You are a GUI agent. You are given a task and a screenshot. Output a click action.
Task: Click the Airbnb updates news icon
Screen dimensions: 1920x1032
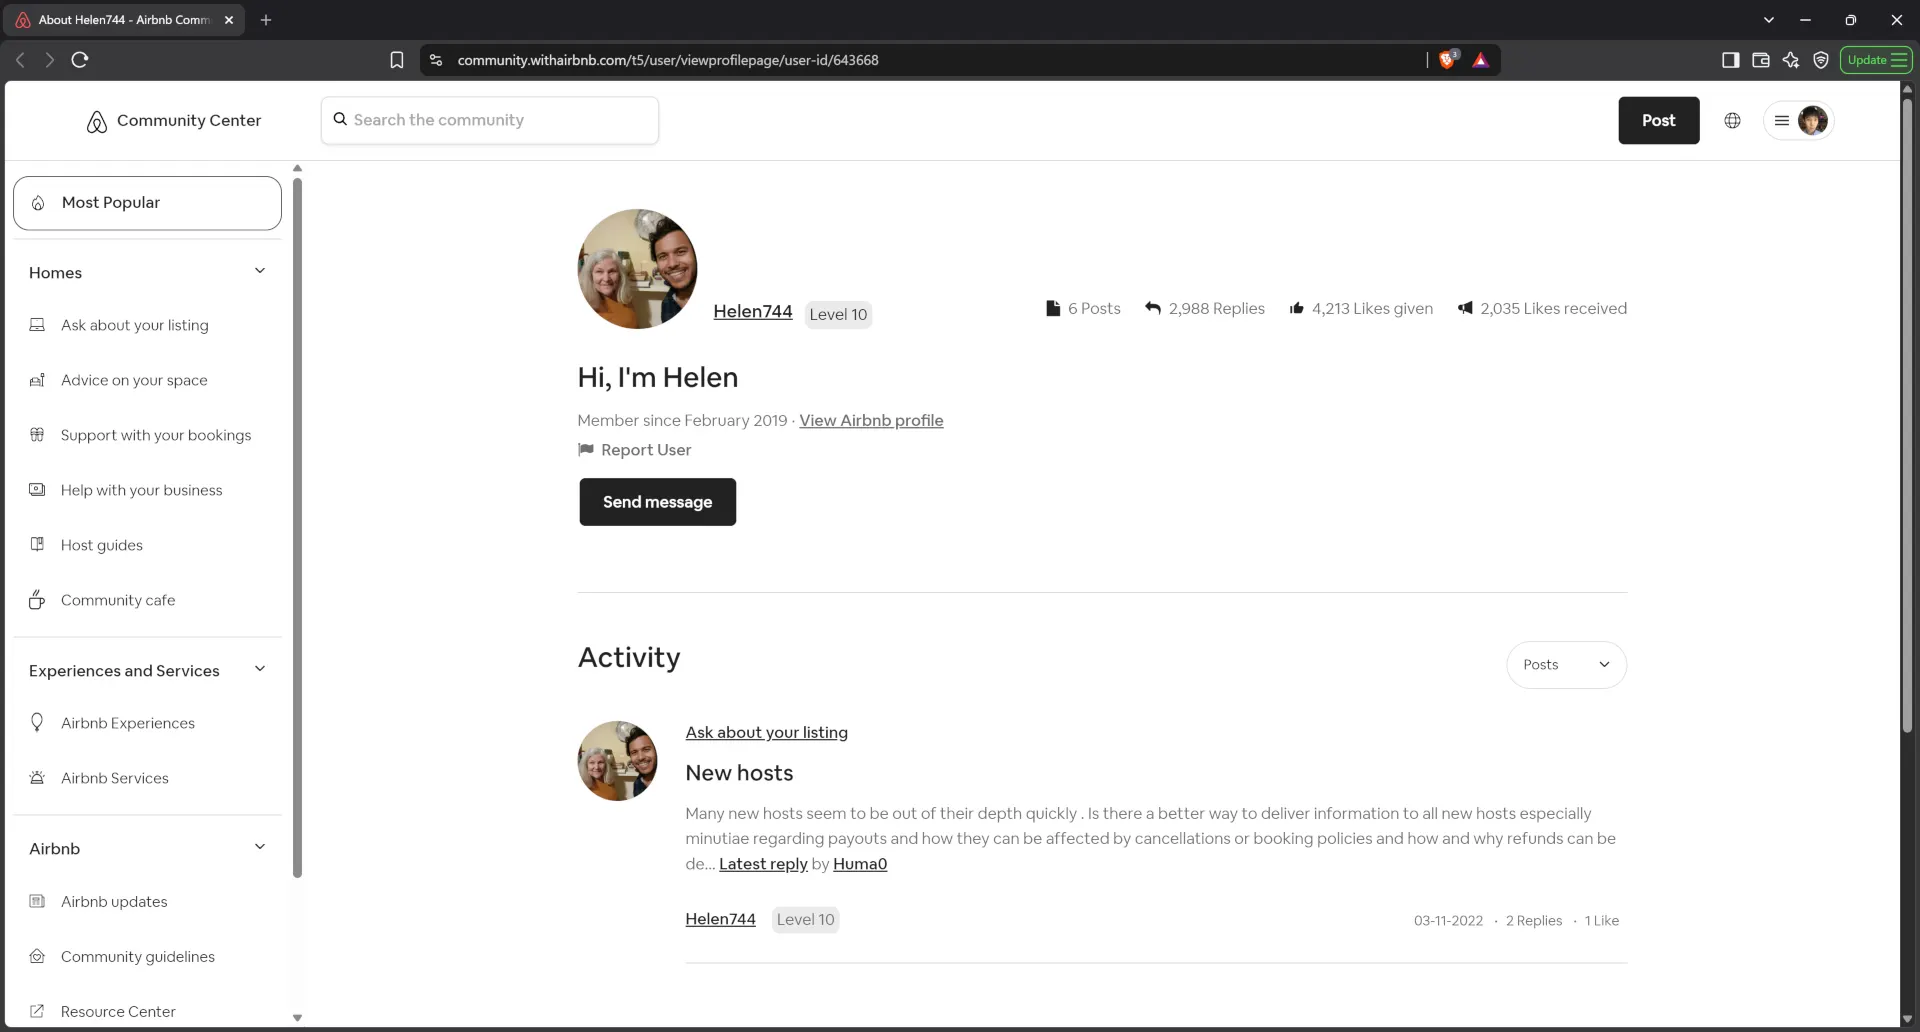pyautogui.click(x=37, y=901)
